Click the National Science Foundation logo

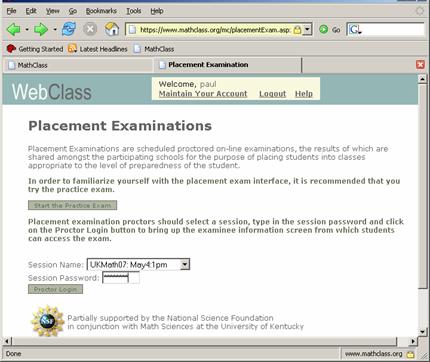[x=48, y=321]
